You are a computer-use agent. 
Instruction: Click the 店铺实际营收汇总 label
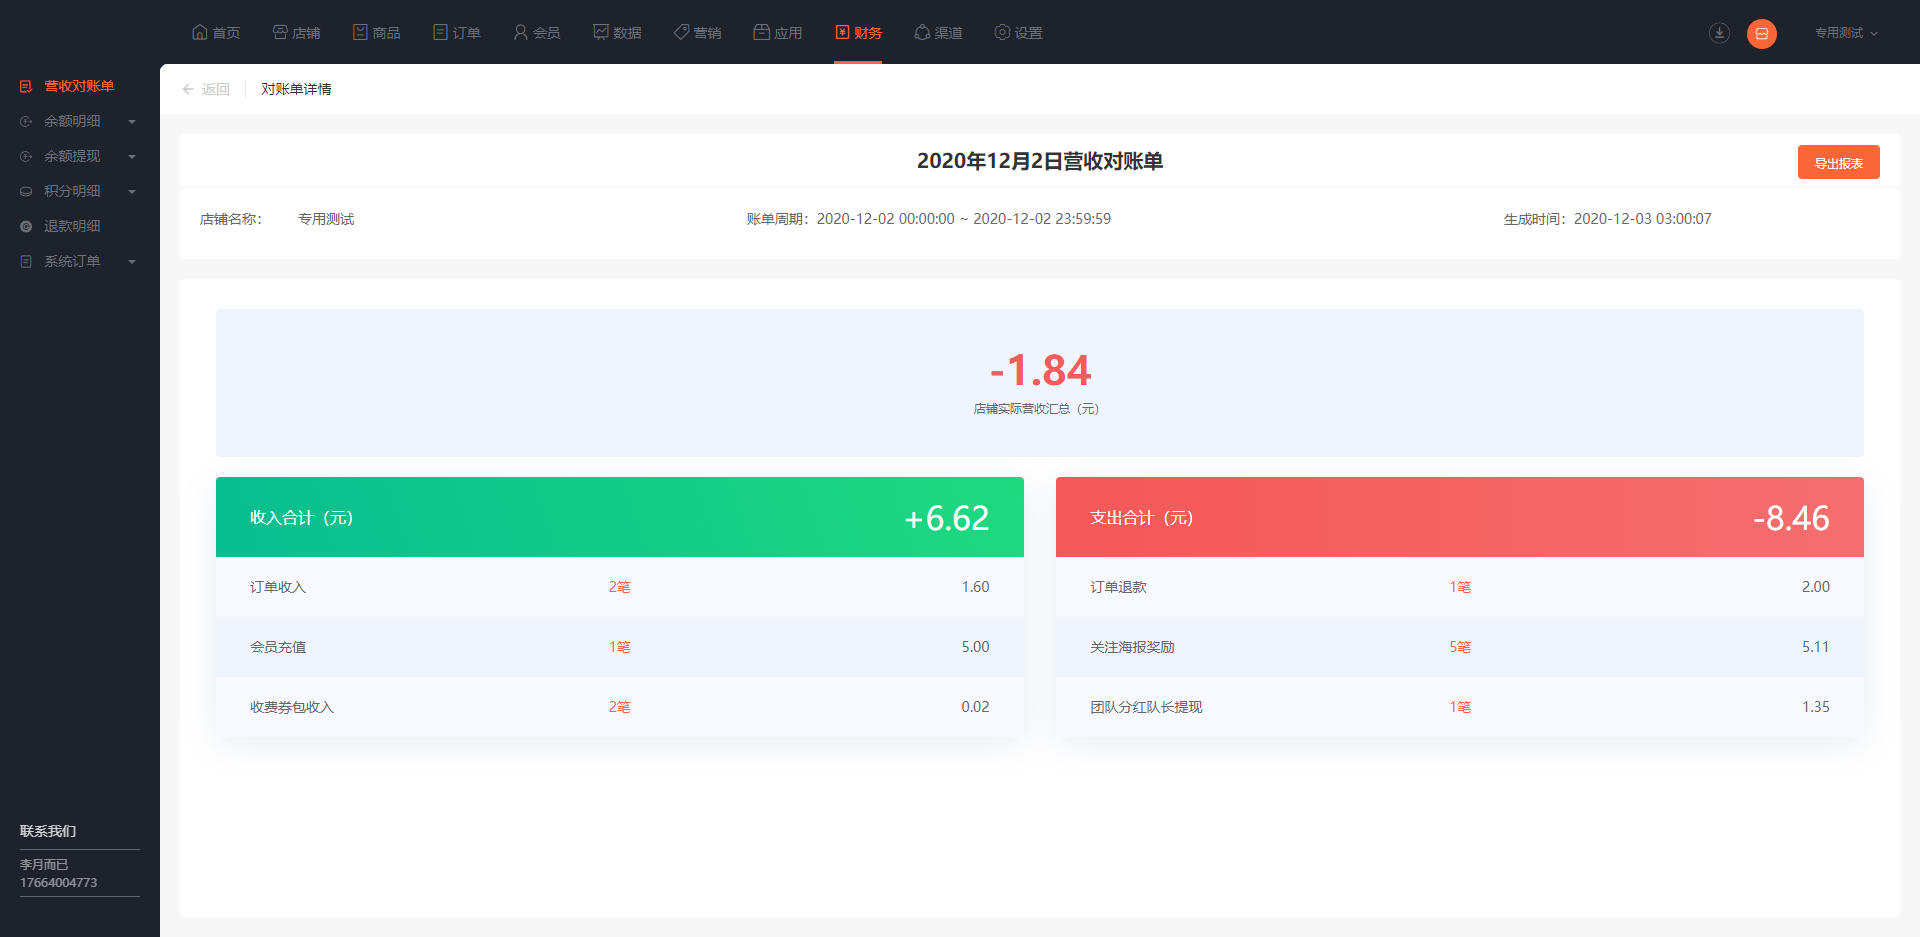coord(1036,409)
